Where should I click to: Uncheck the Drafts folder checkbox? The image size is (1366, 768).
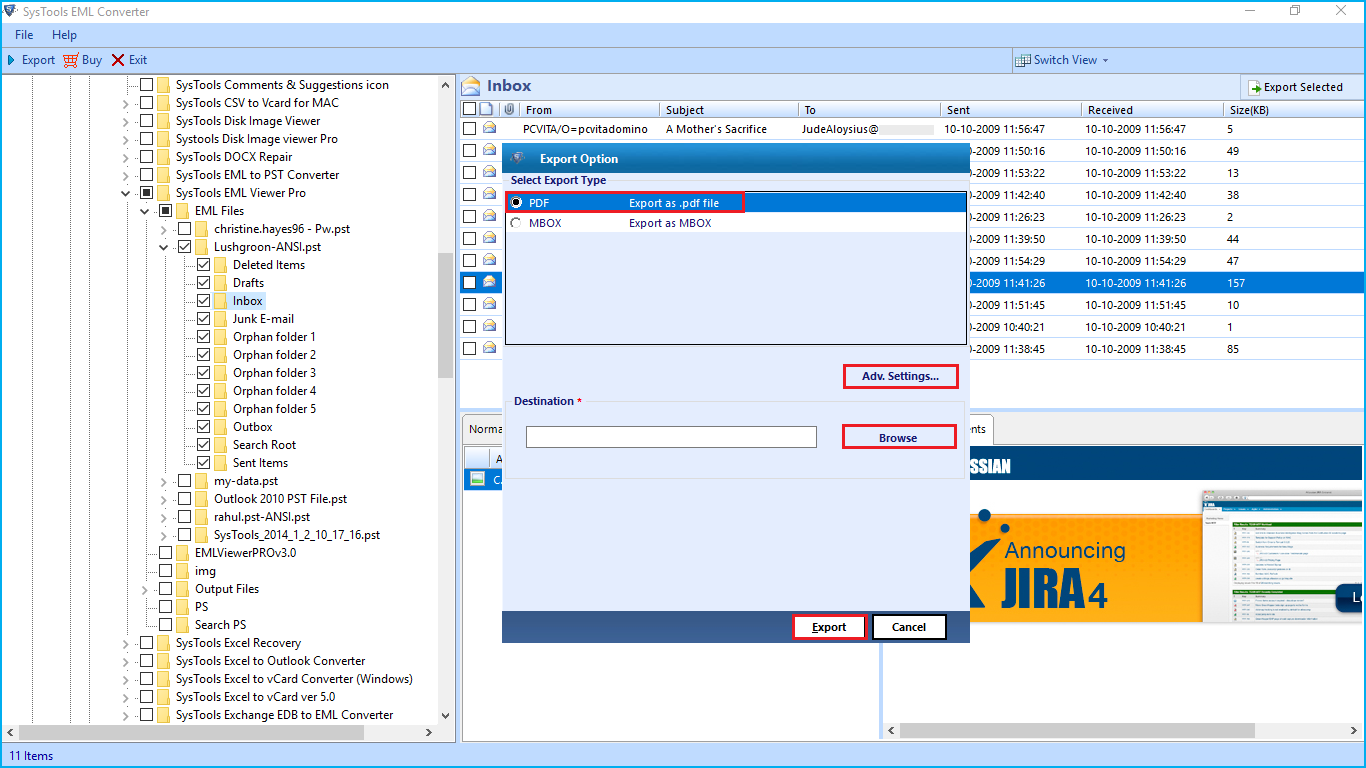pyautogui.click(x=204, y=283)
